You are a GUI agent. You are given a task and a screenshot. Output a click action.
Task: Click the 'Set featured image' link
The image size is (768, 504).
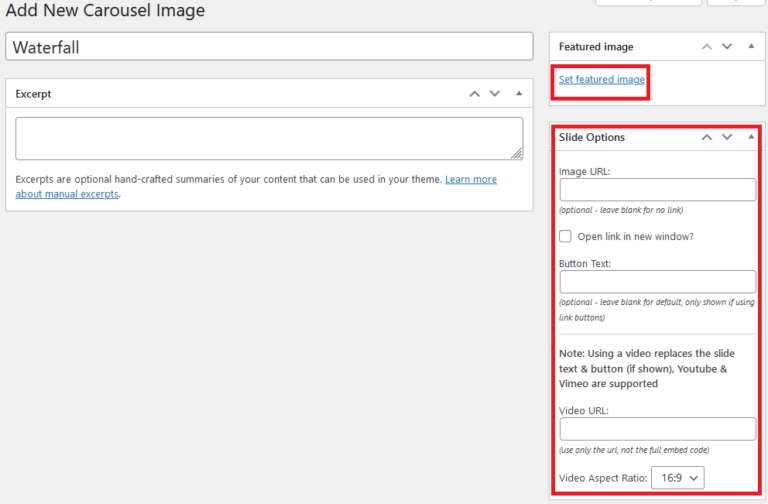(601, 79)
